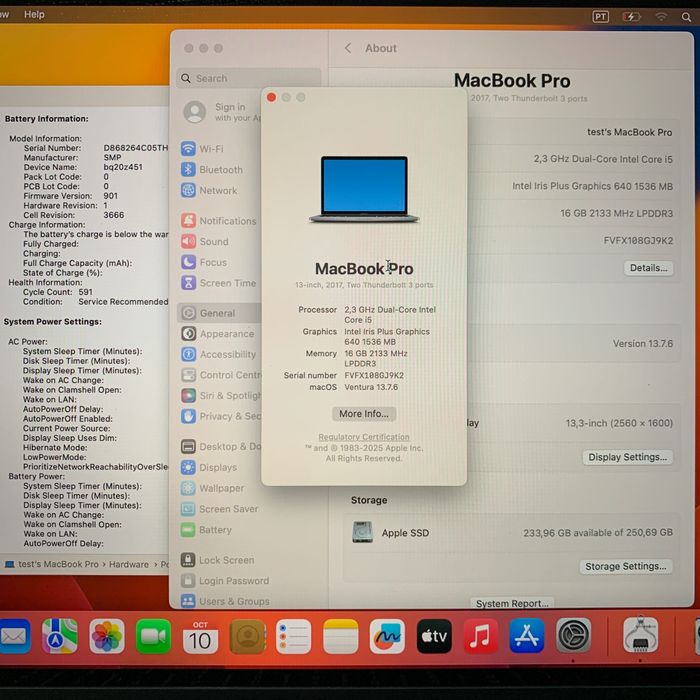Click the Display Settings... button

click(627, 457)
